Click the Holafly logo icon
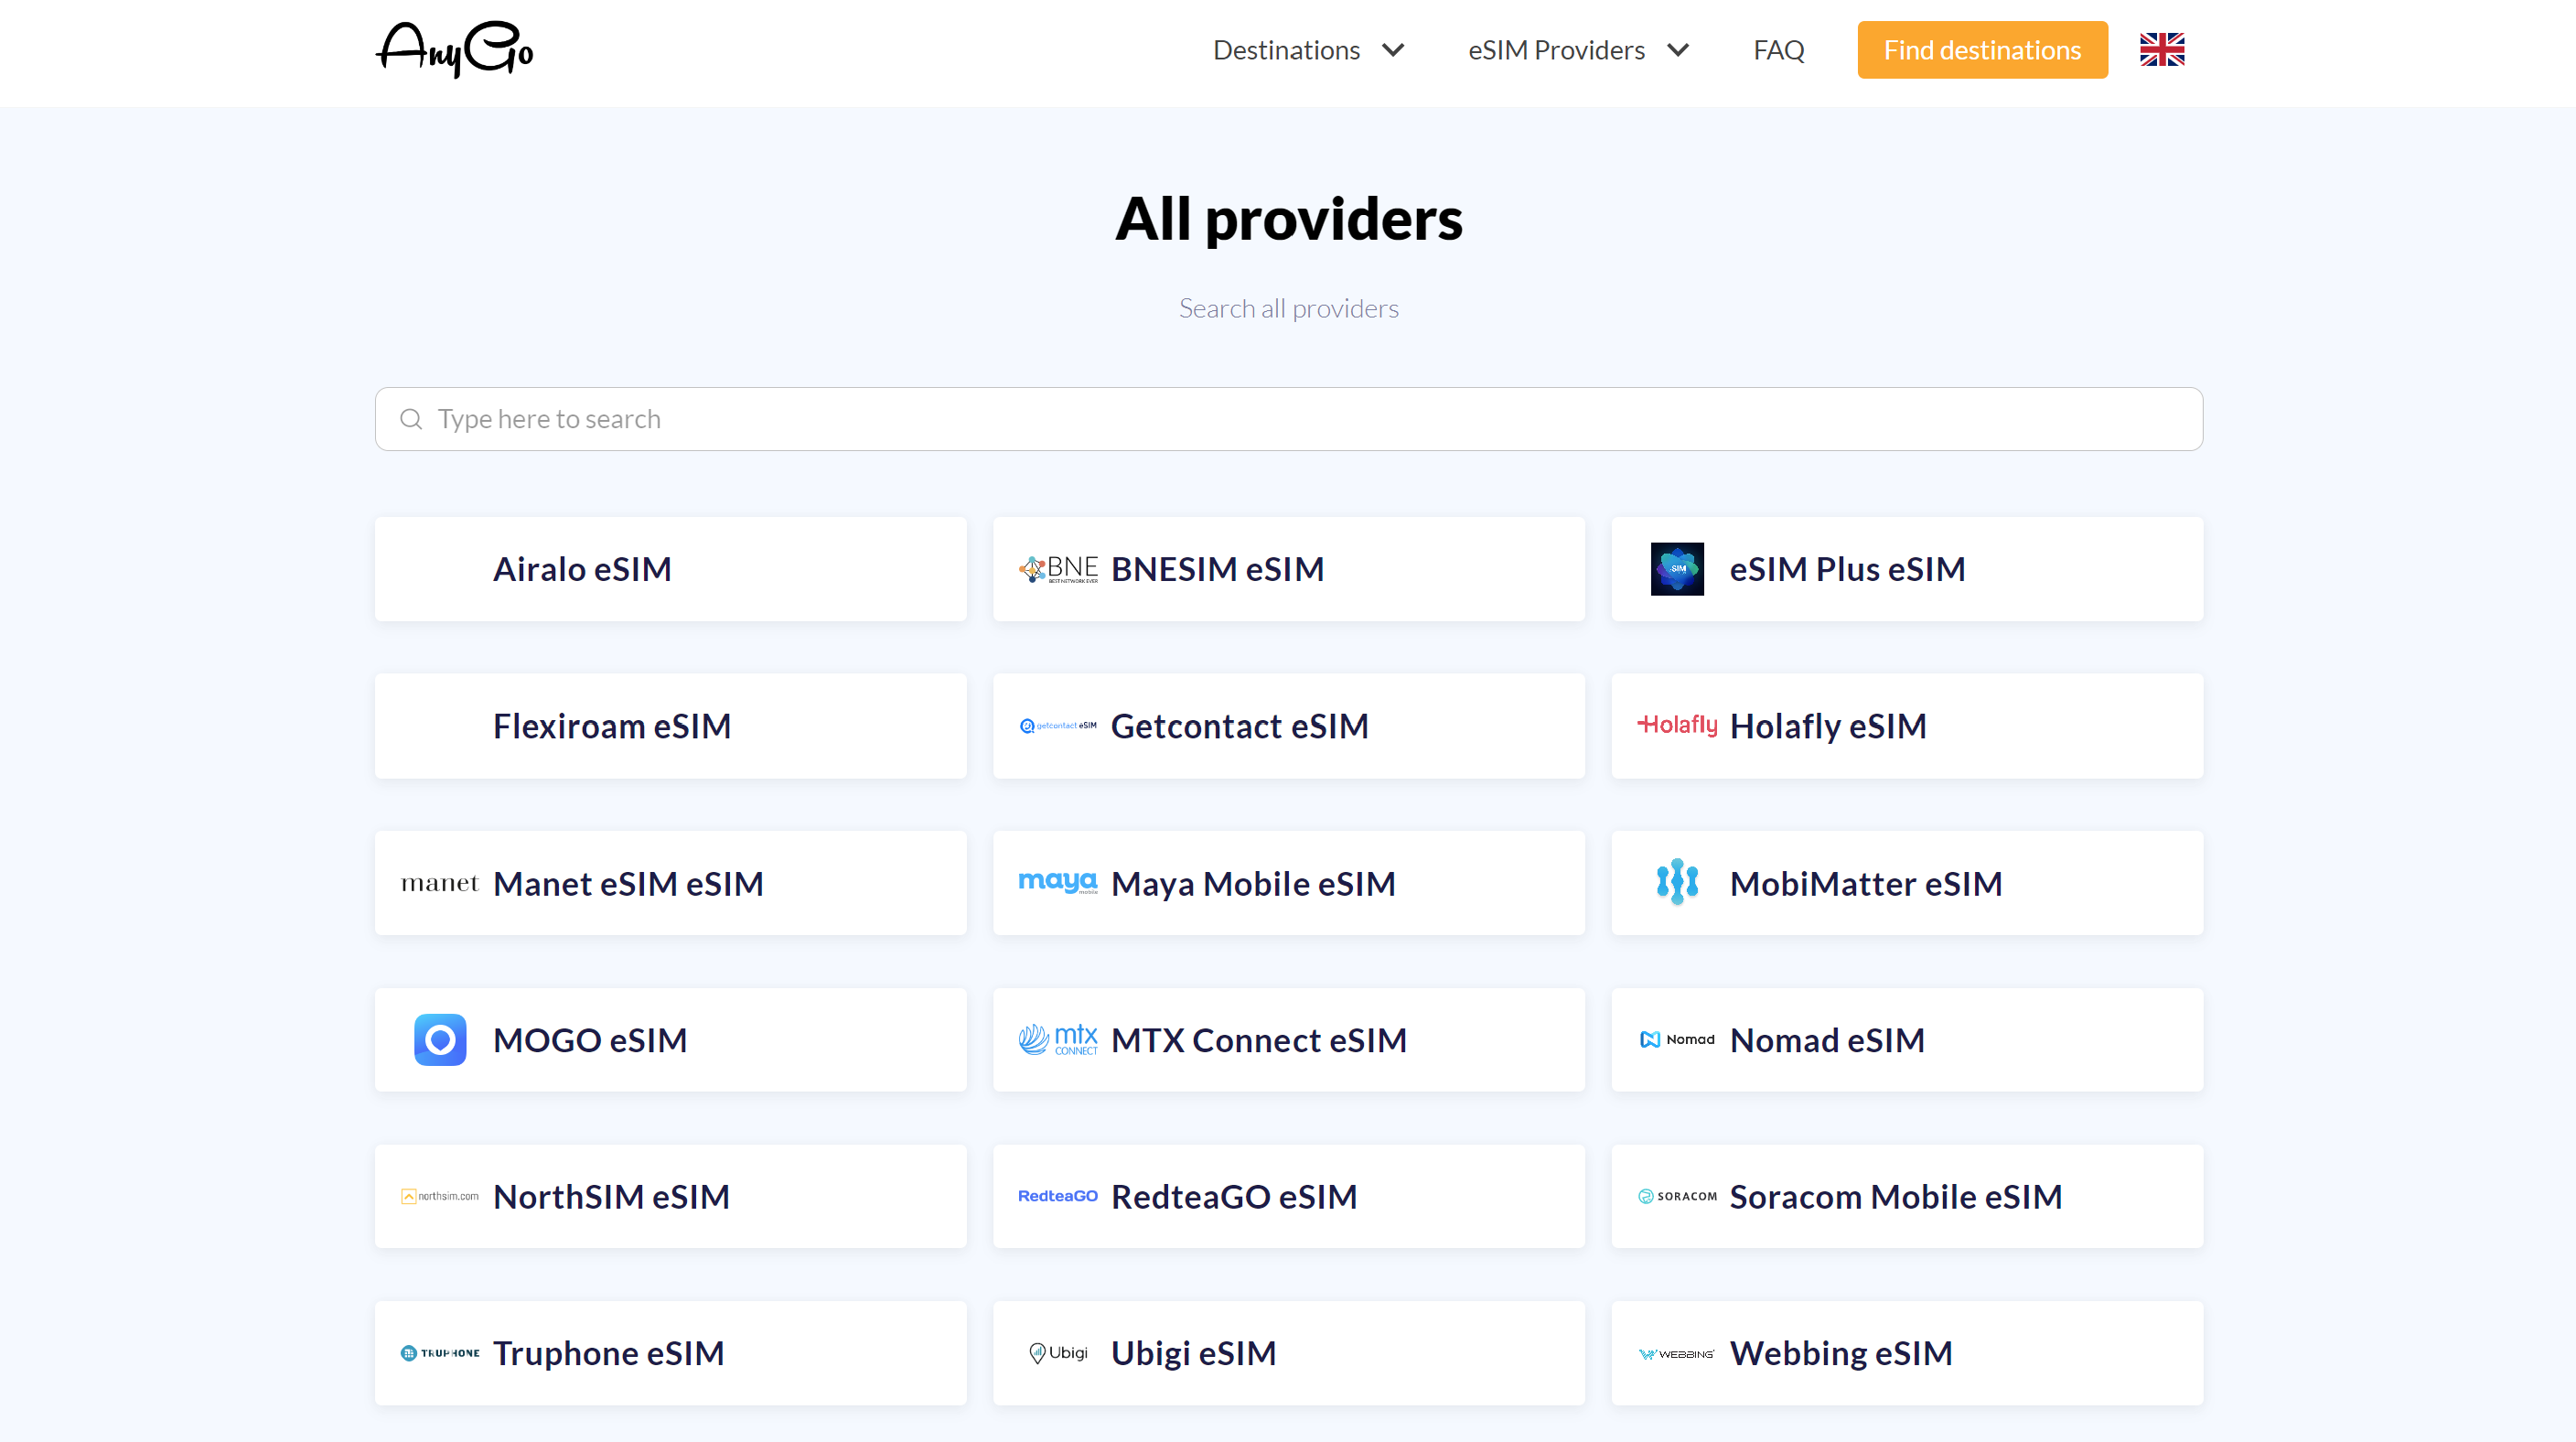This screenshot has width=2576, height=1442. pyautogui.click(x=1677, y=725)
